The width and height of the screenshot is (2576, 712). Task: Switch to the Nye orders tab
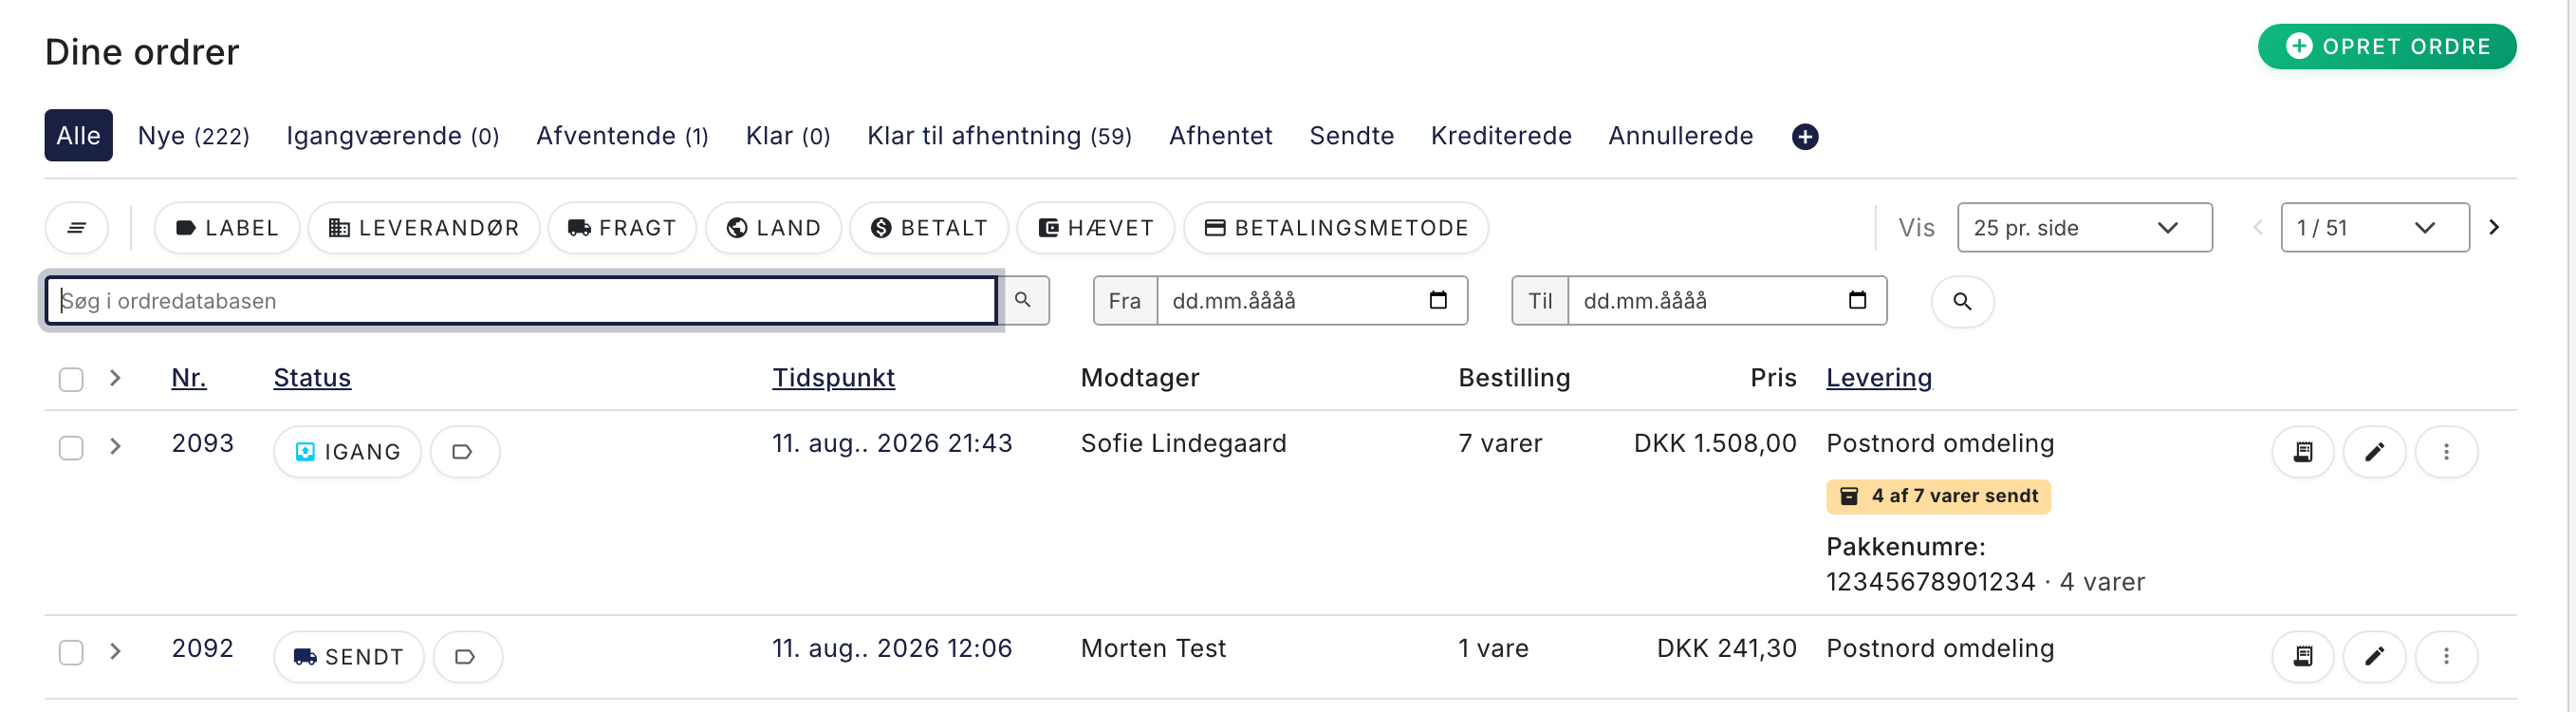(x=194, y=136)
